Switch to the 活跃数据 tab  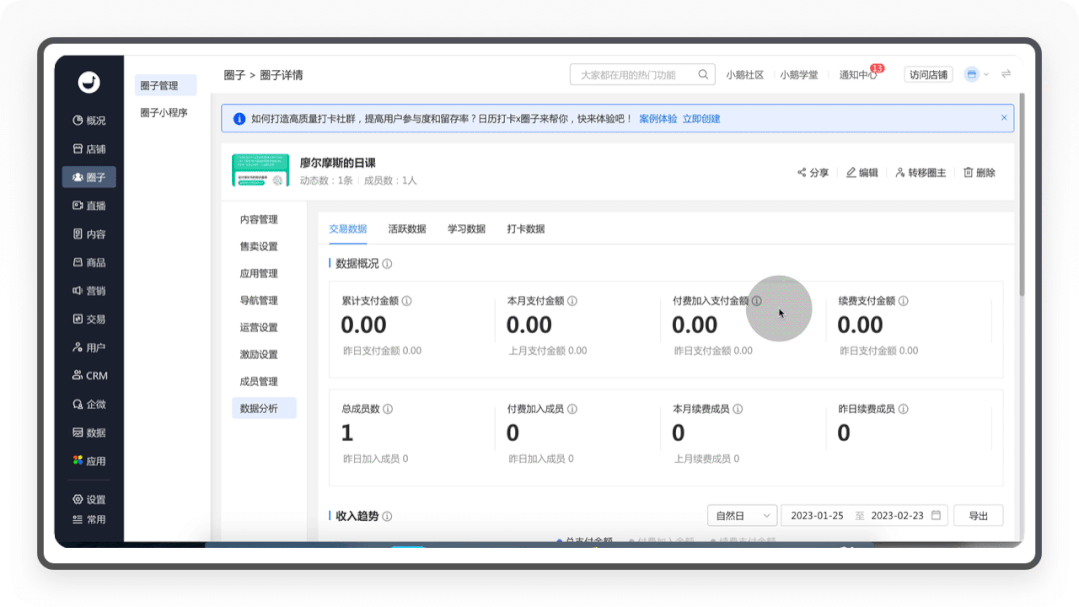coord(407,229)
